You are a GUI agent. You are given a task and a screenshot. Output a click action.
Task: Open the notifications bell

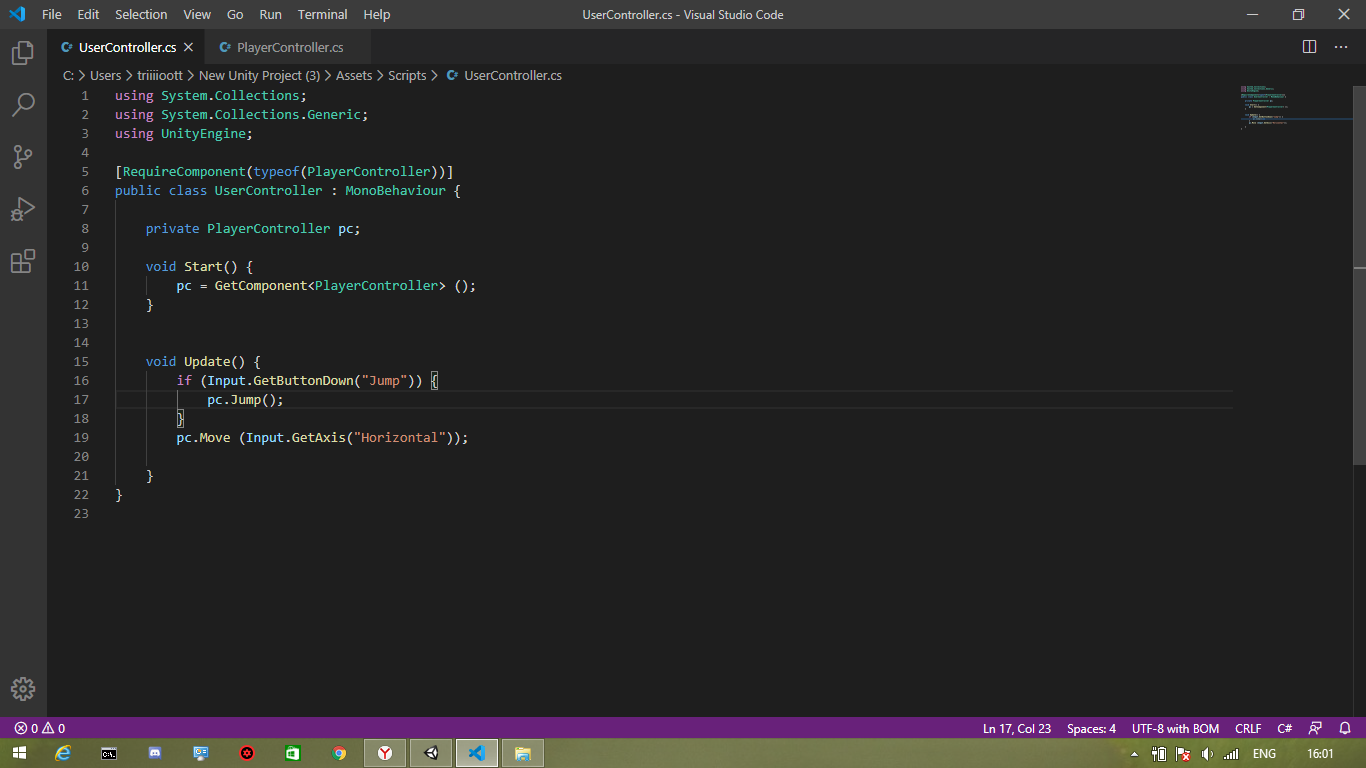coord(1344,728)
